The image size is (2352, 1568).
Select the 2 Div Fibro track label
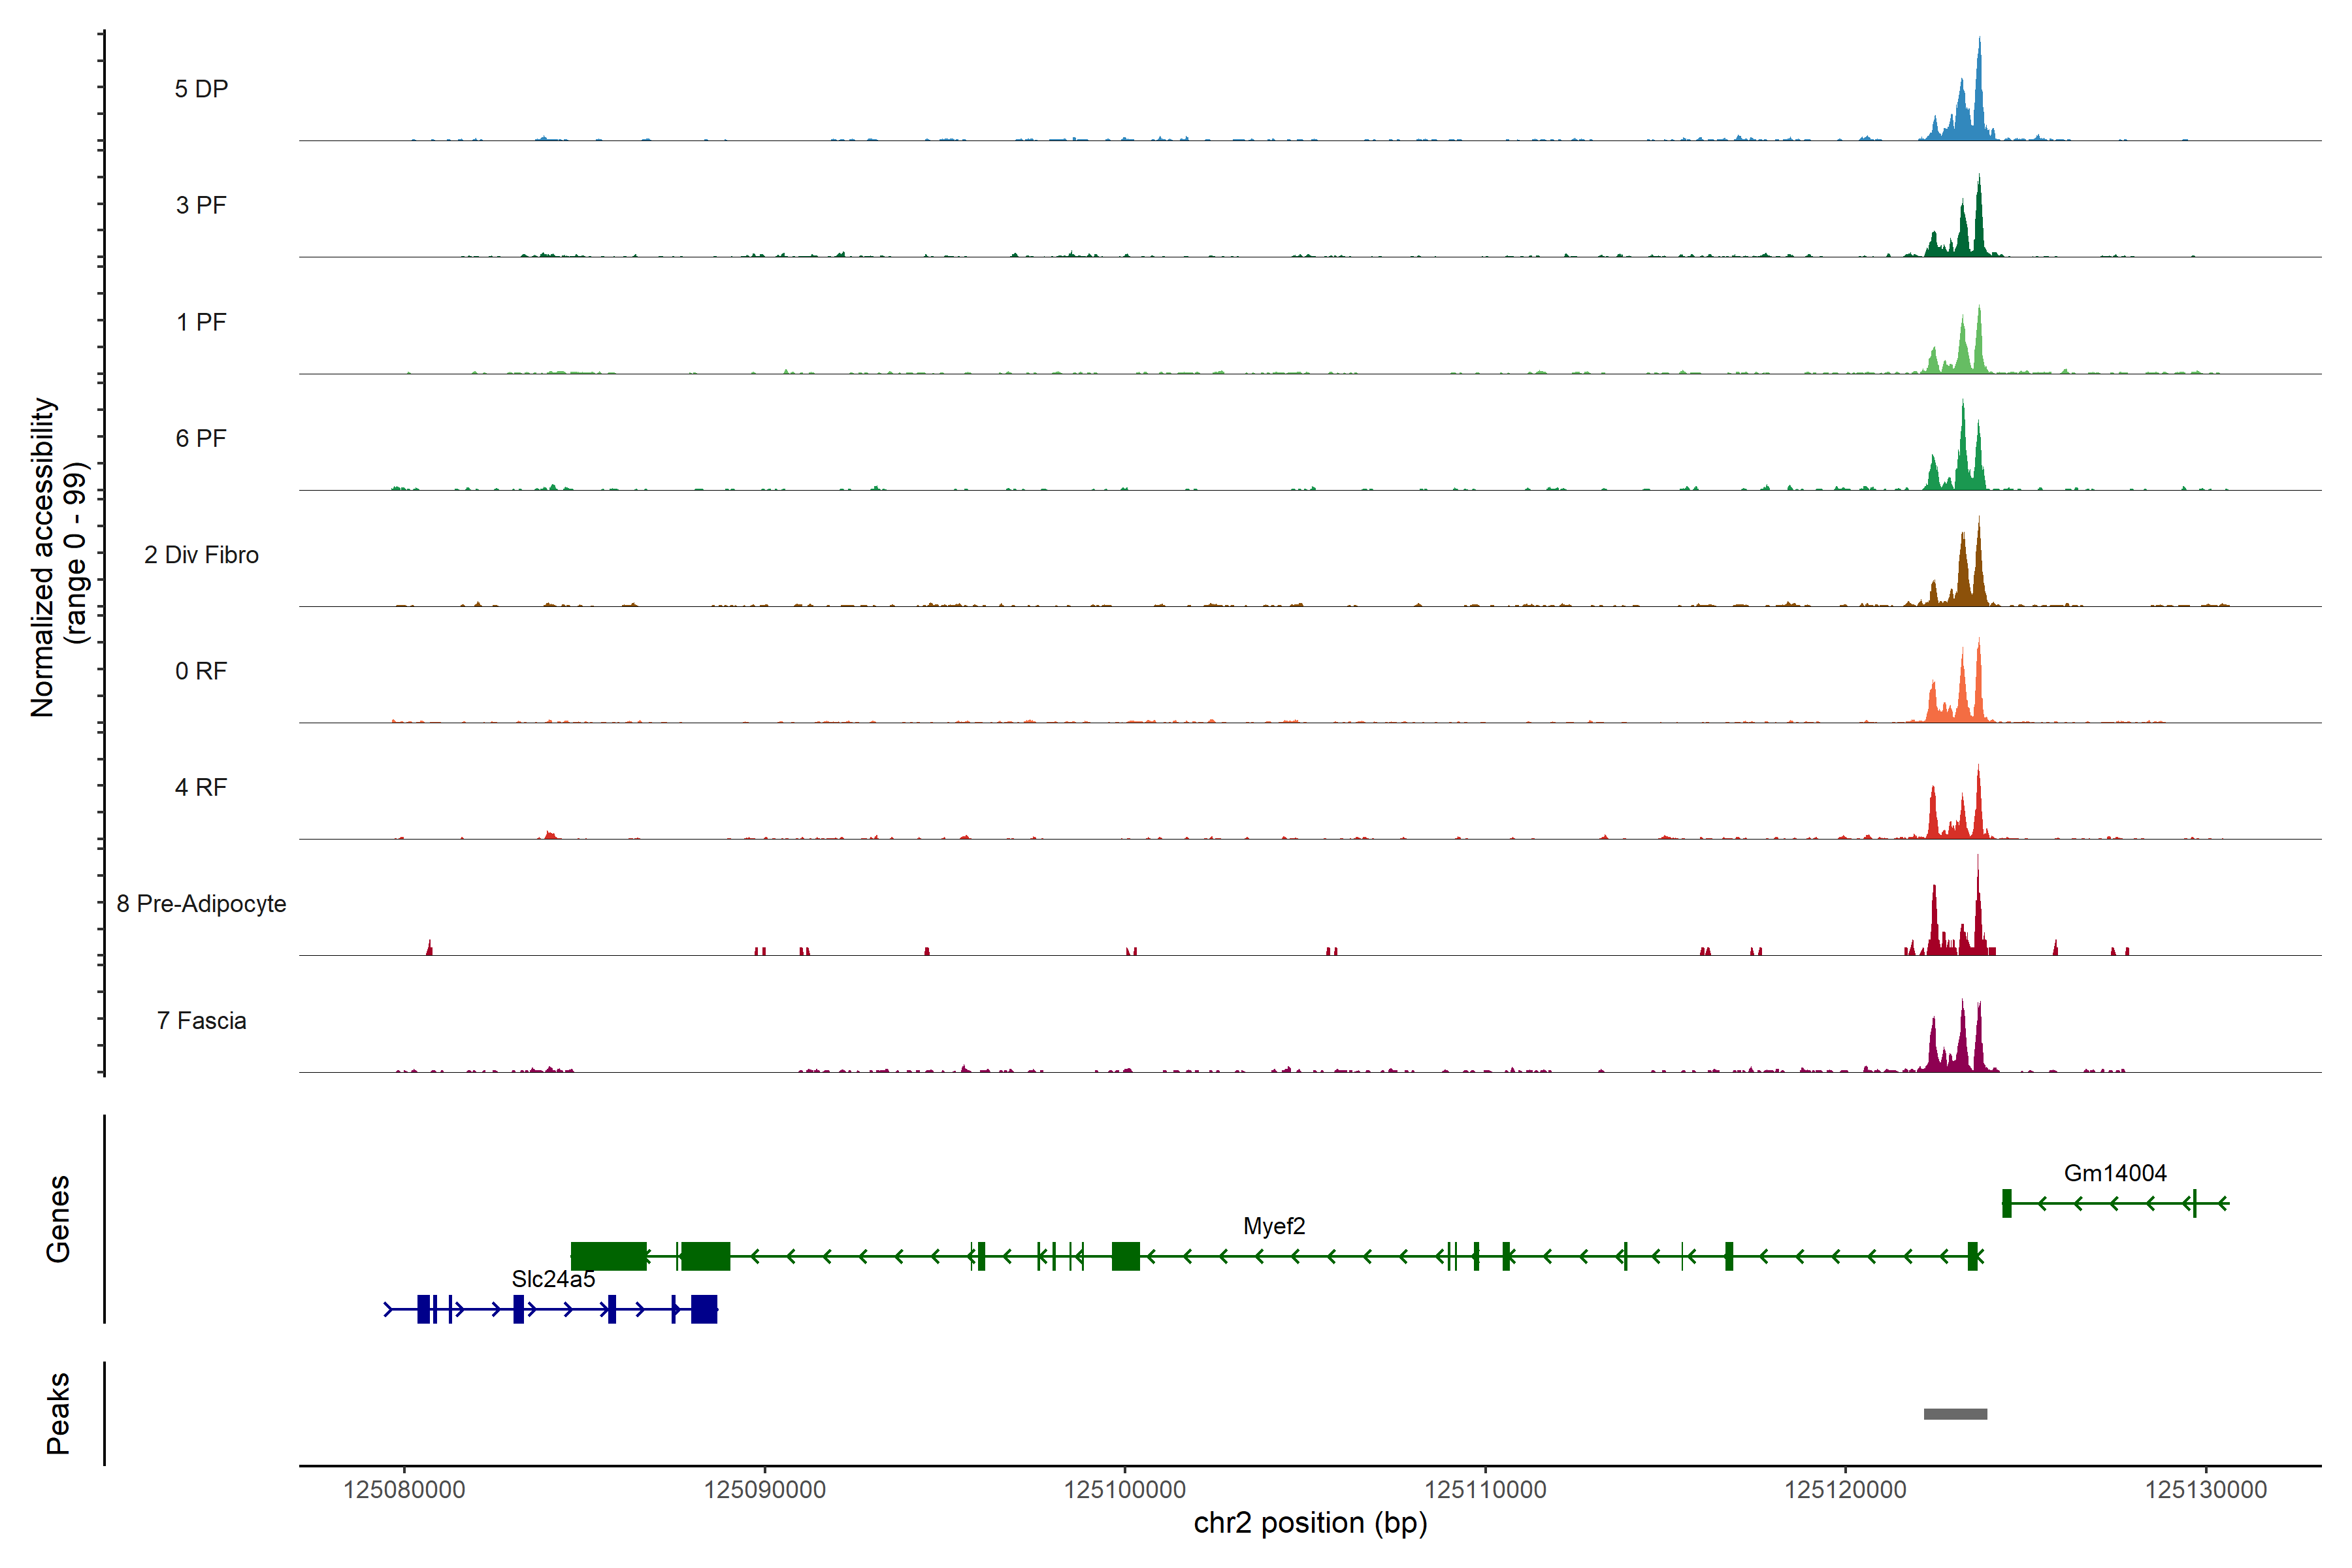[201, 555]
